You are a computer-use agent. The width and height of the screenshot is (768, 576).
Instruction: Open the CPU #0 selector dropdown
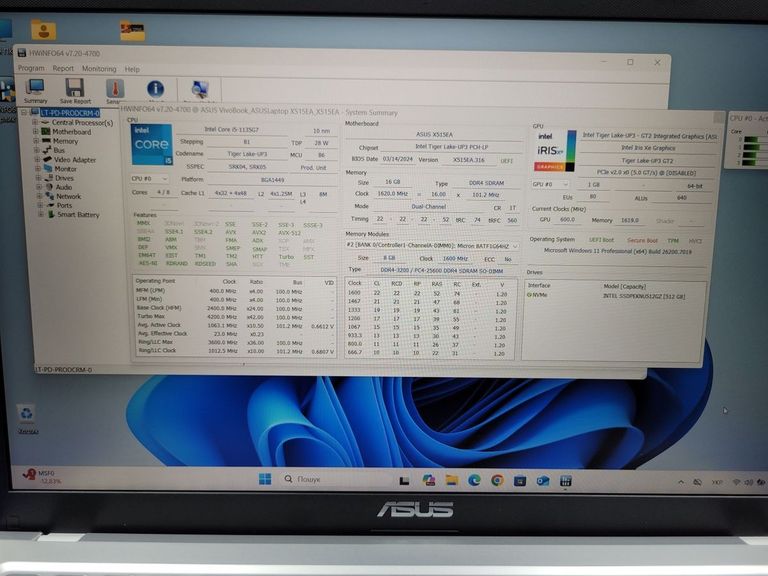point(149,179)
